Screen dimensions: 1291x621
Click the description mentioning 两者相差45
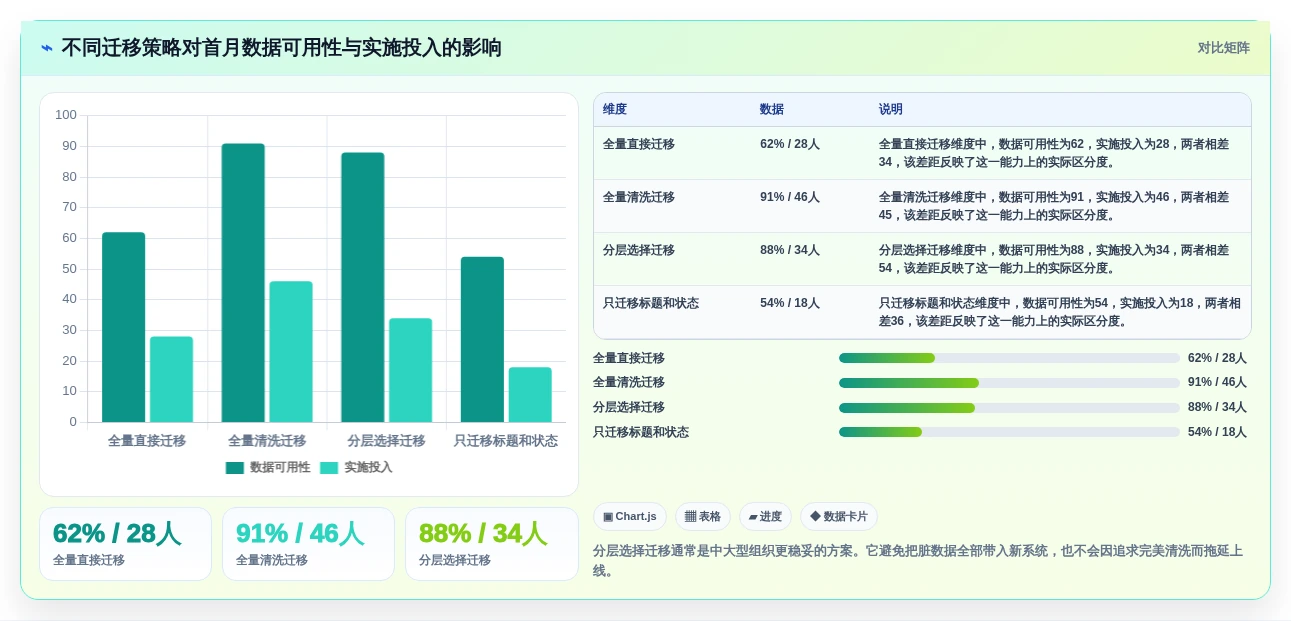[x=1054, y=206]
